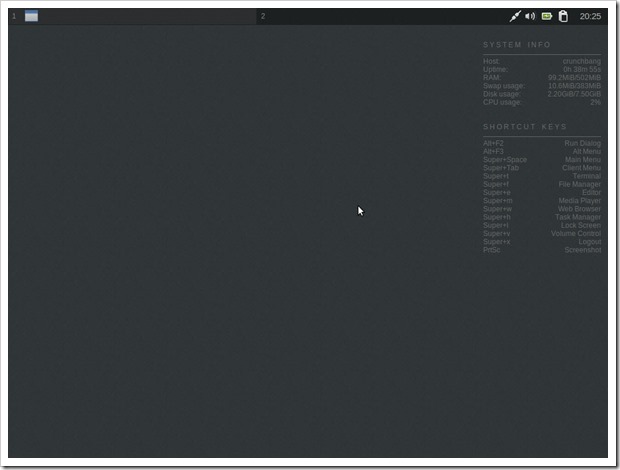The height and width of the screenshot is (470, 620).
Task: Click the Screenshot shortcut label
Action: (582, 250)
